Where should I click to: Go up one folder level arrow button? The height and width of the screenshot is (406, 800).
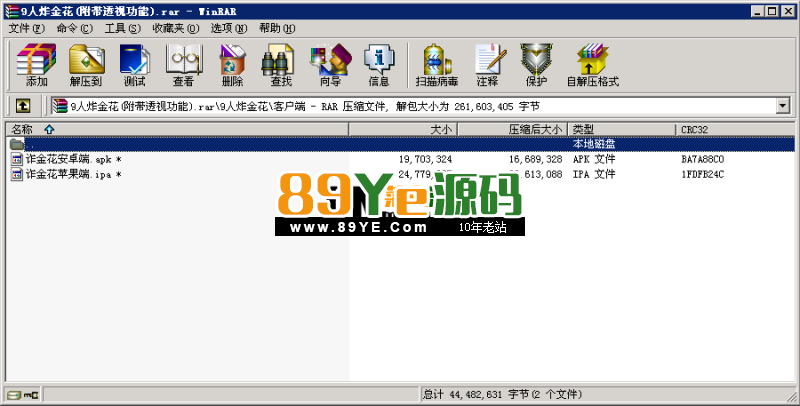click(x=22, y=106)
